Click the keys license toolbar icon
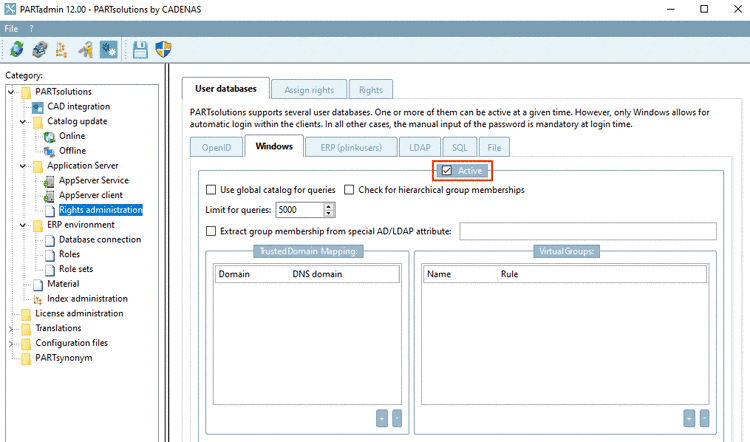The height and width of the screenshot is (442, 750). click(86, 49)
